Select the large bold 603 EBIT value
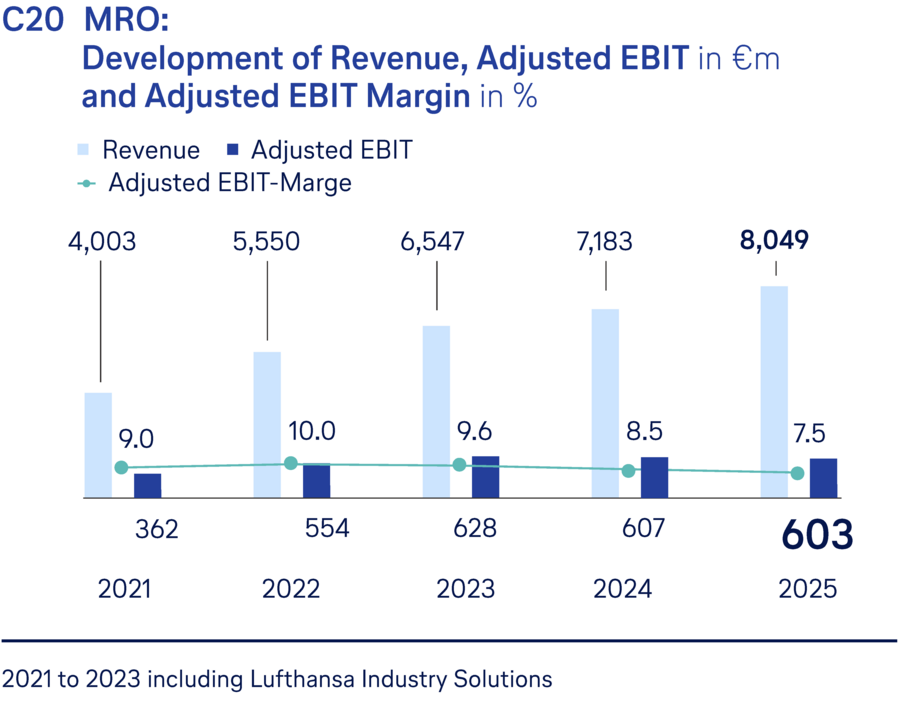The image size is (900, 704). [x=816, y=535]
